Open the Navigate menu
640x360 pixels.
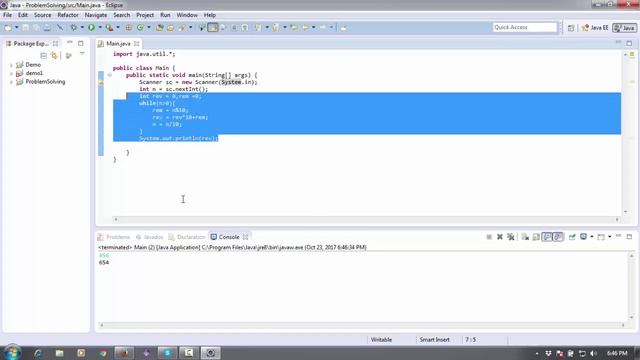click(96, 15)
